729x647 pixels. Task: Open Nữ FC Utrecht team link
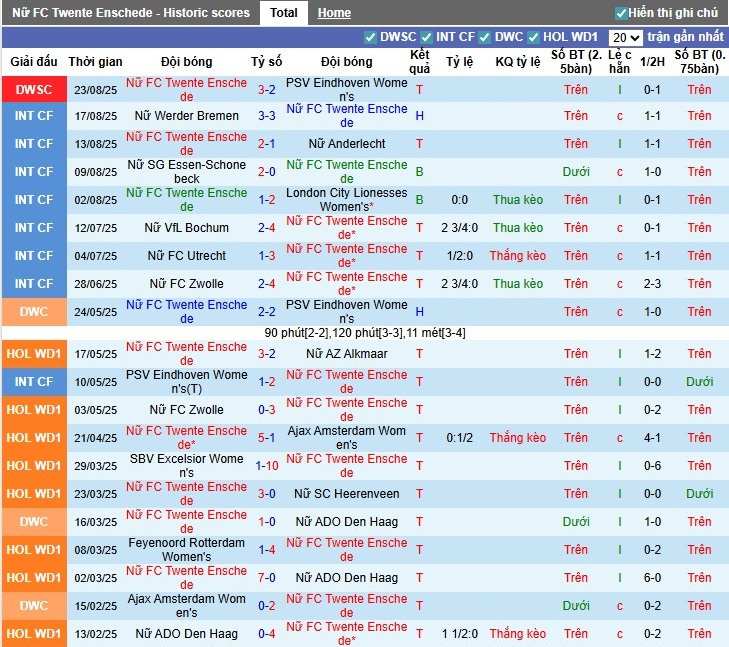point(186,256)
